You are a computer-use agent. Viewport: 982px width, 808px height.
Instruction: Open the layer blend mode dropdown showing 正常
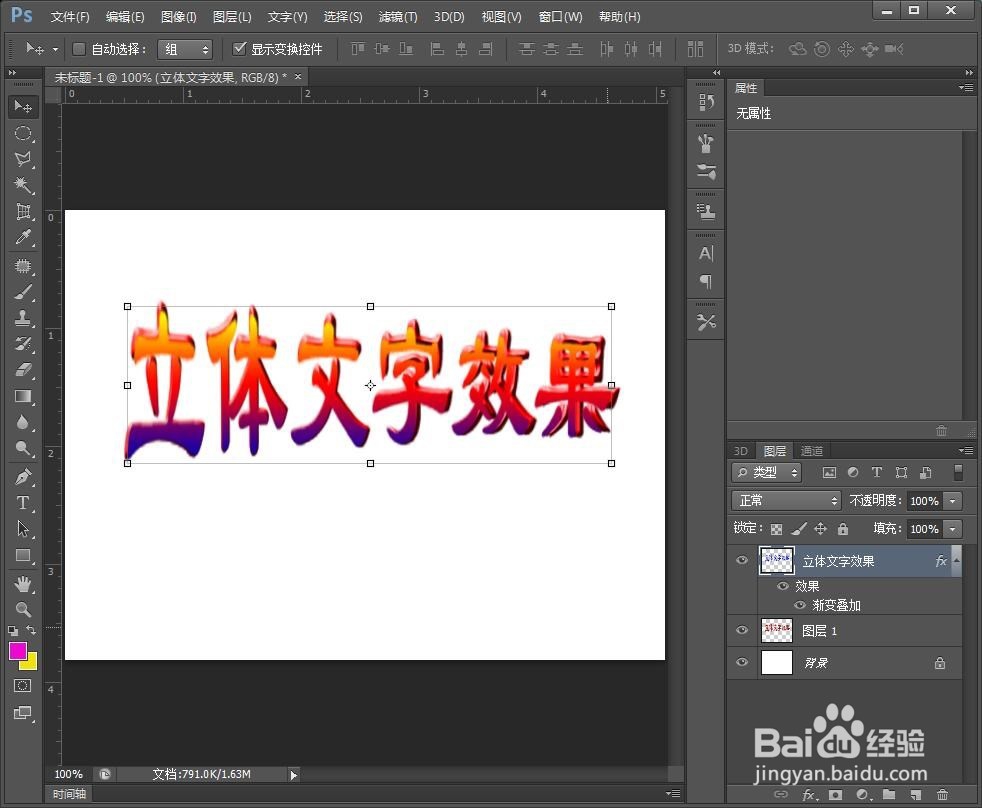click(786, 500)
